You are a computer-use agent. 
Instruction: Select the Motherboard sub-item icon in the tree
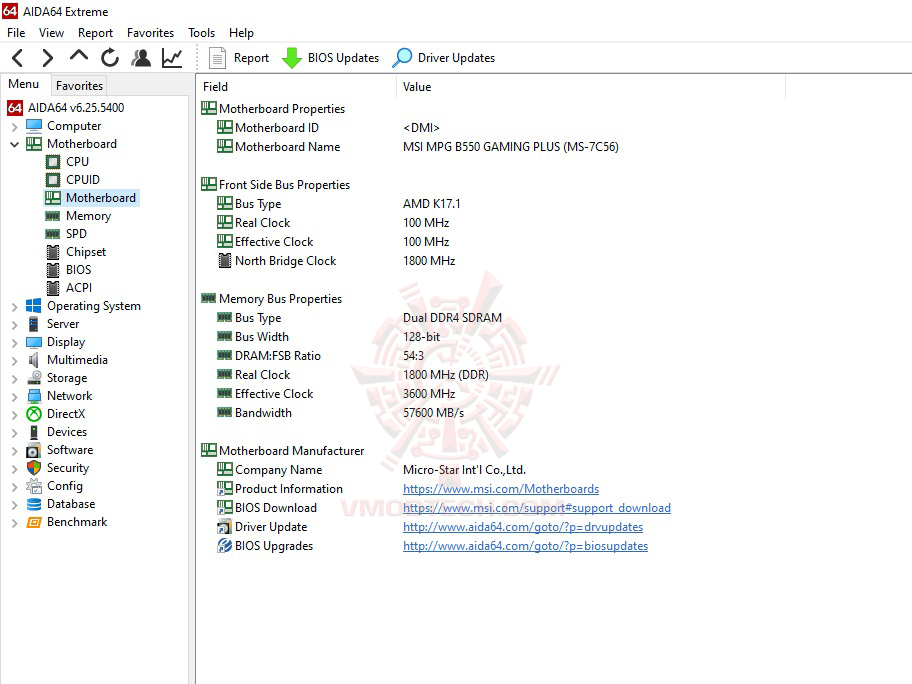pos(53,198)
